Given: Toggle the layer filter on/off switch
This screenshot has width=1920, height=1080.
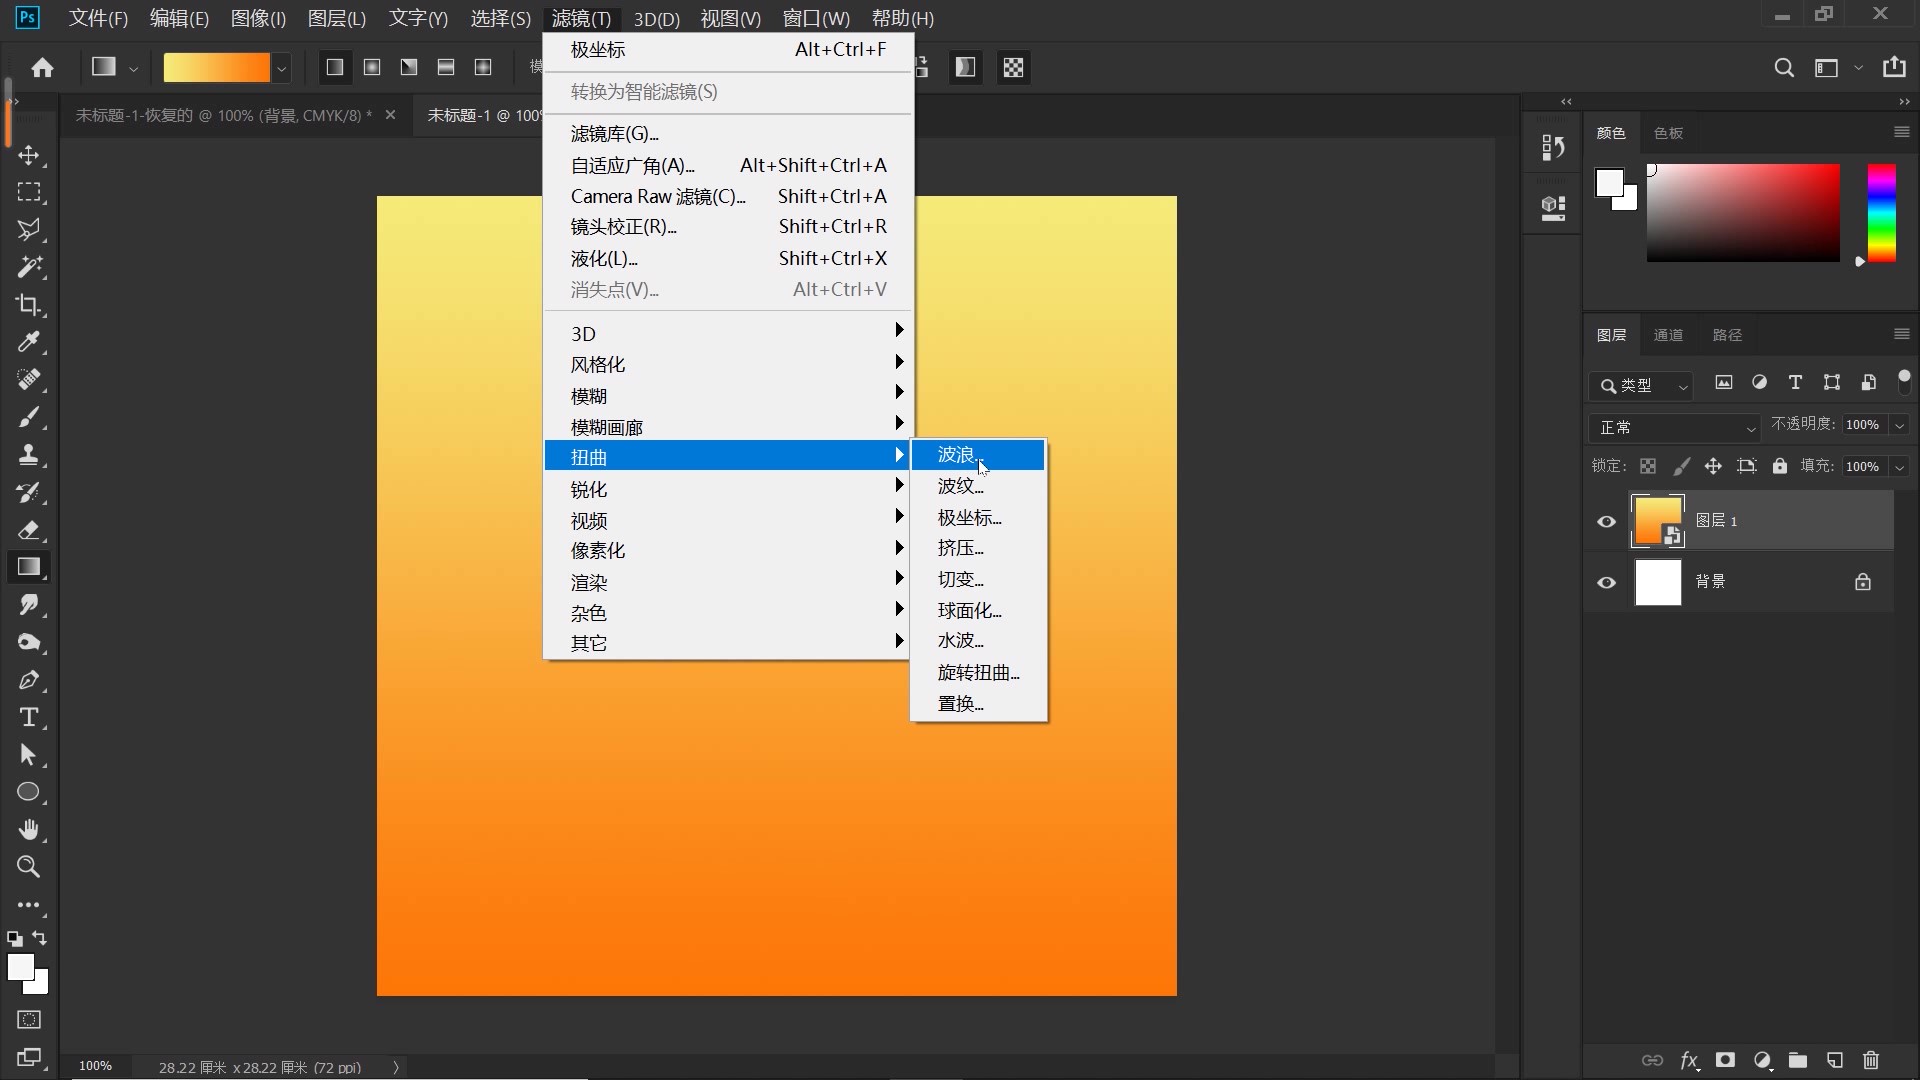Looking at the screenshot, I should pos(1904,381).
